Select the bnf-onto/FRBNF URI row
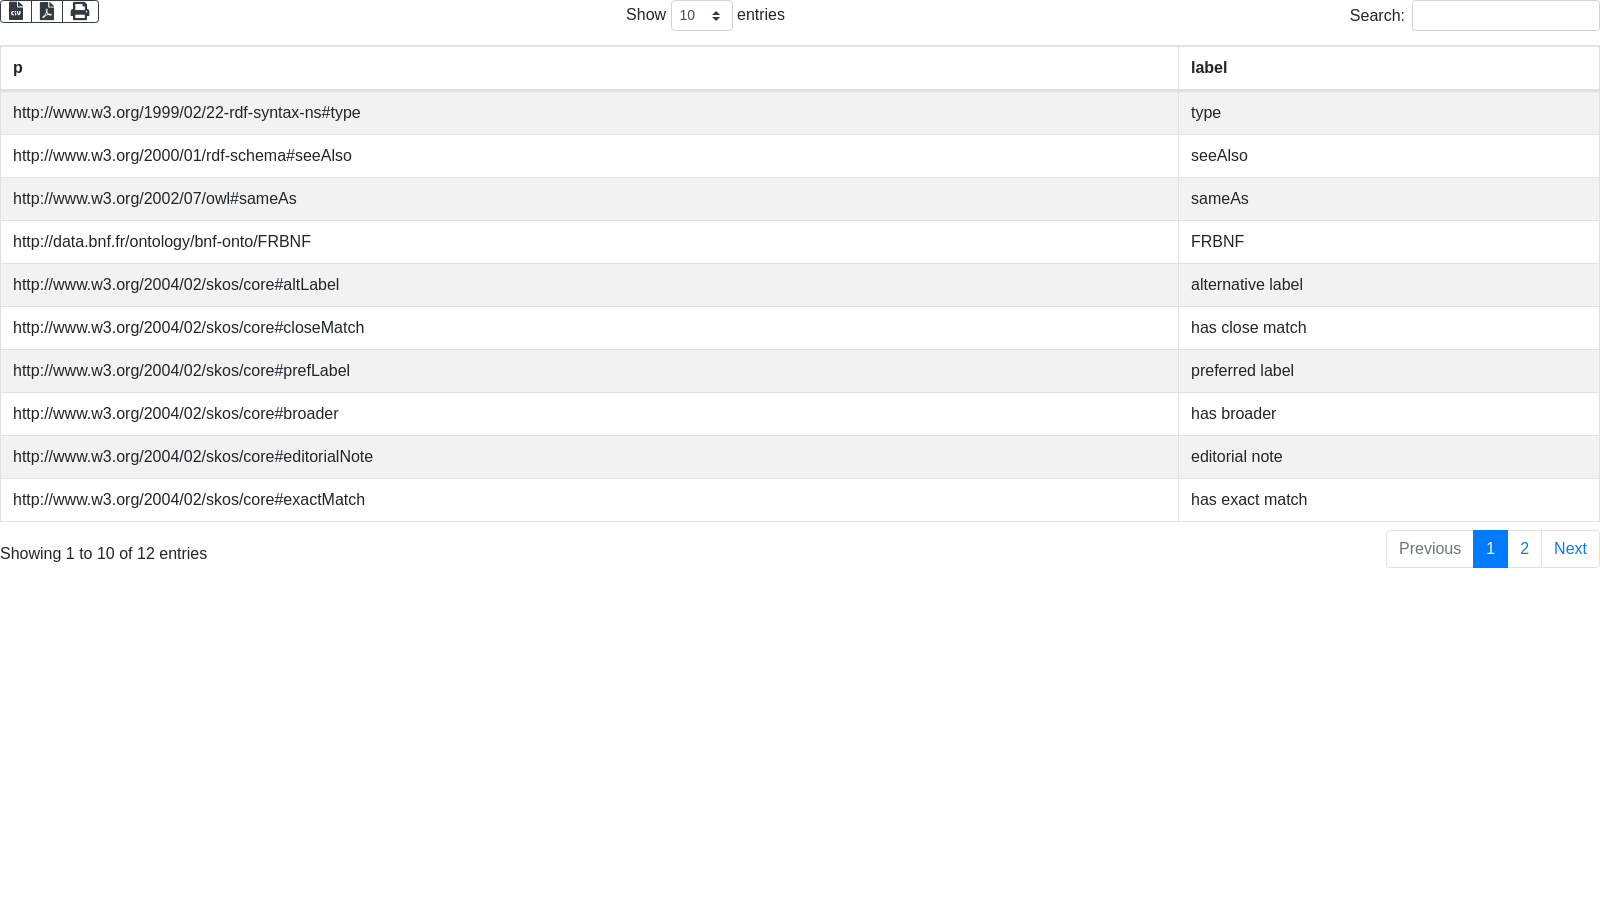Image resolution: width=1600 pixels, height=900 pixels. 162,242
